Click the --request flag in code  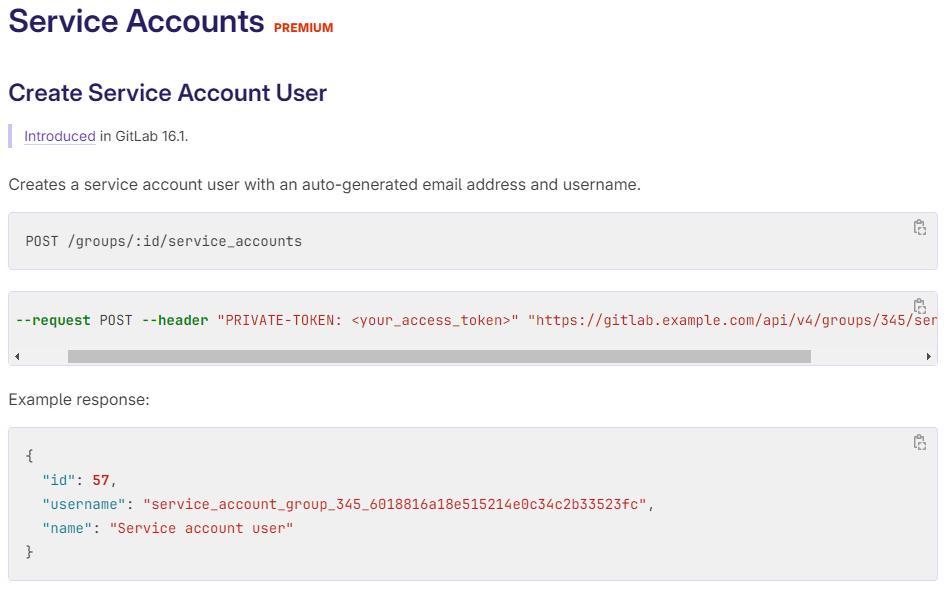coord(53,320)
